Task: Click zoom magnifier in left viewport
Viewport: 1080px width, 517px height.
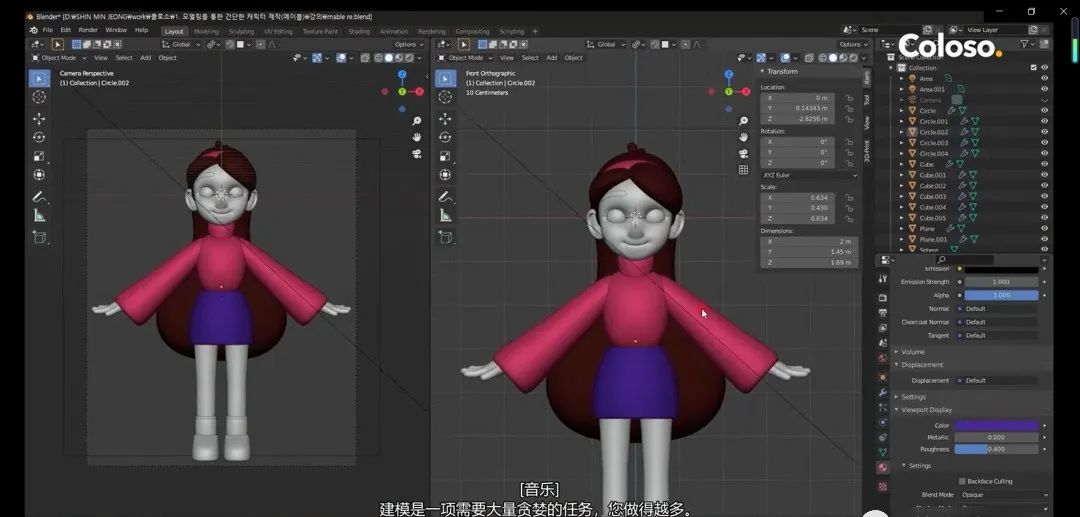Action: point(417,121)
